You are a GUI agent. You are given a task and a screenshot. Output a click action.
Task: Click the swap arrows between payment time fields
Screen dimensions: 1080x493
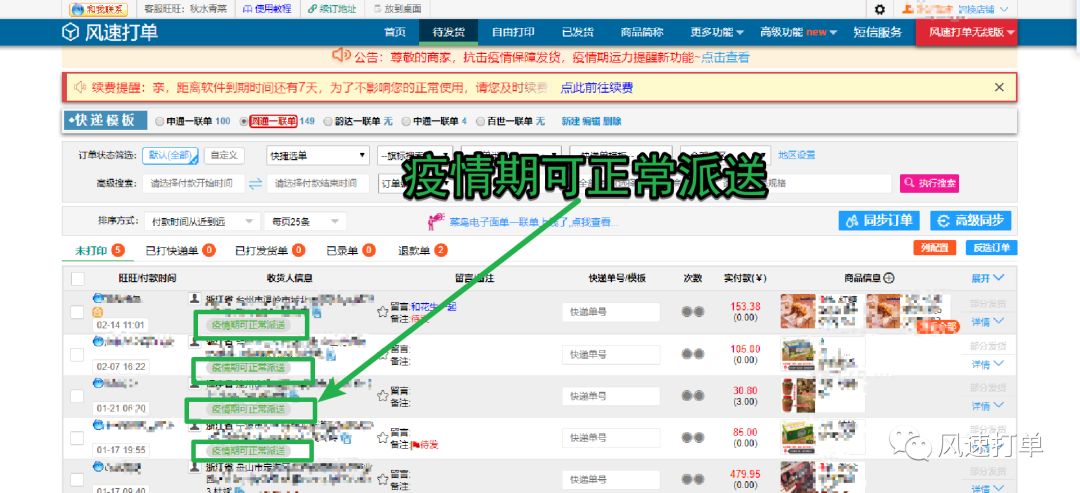256,184
